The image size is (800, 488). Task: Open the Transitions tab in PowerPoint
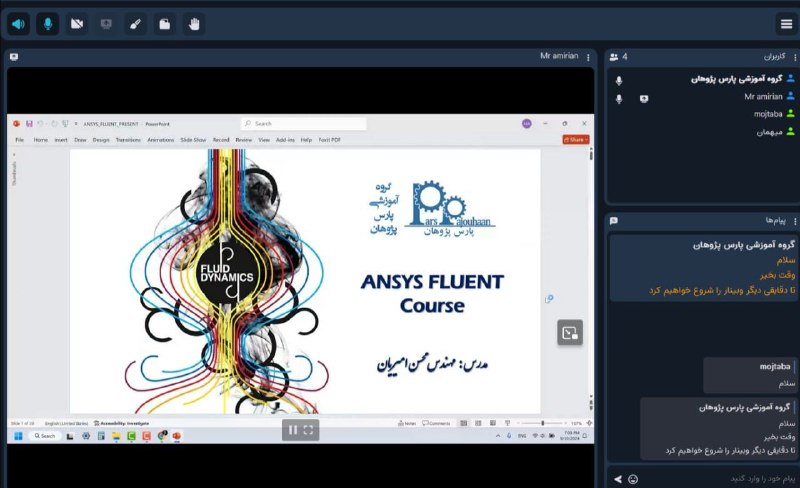point(128,140)
